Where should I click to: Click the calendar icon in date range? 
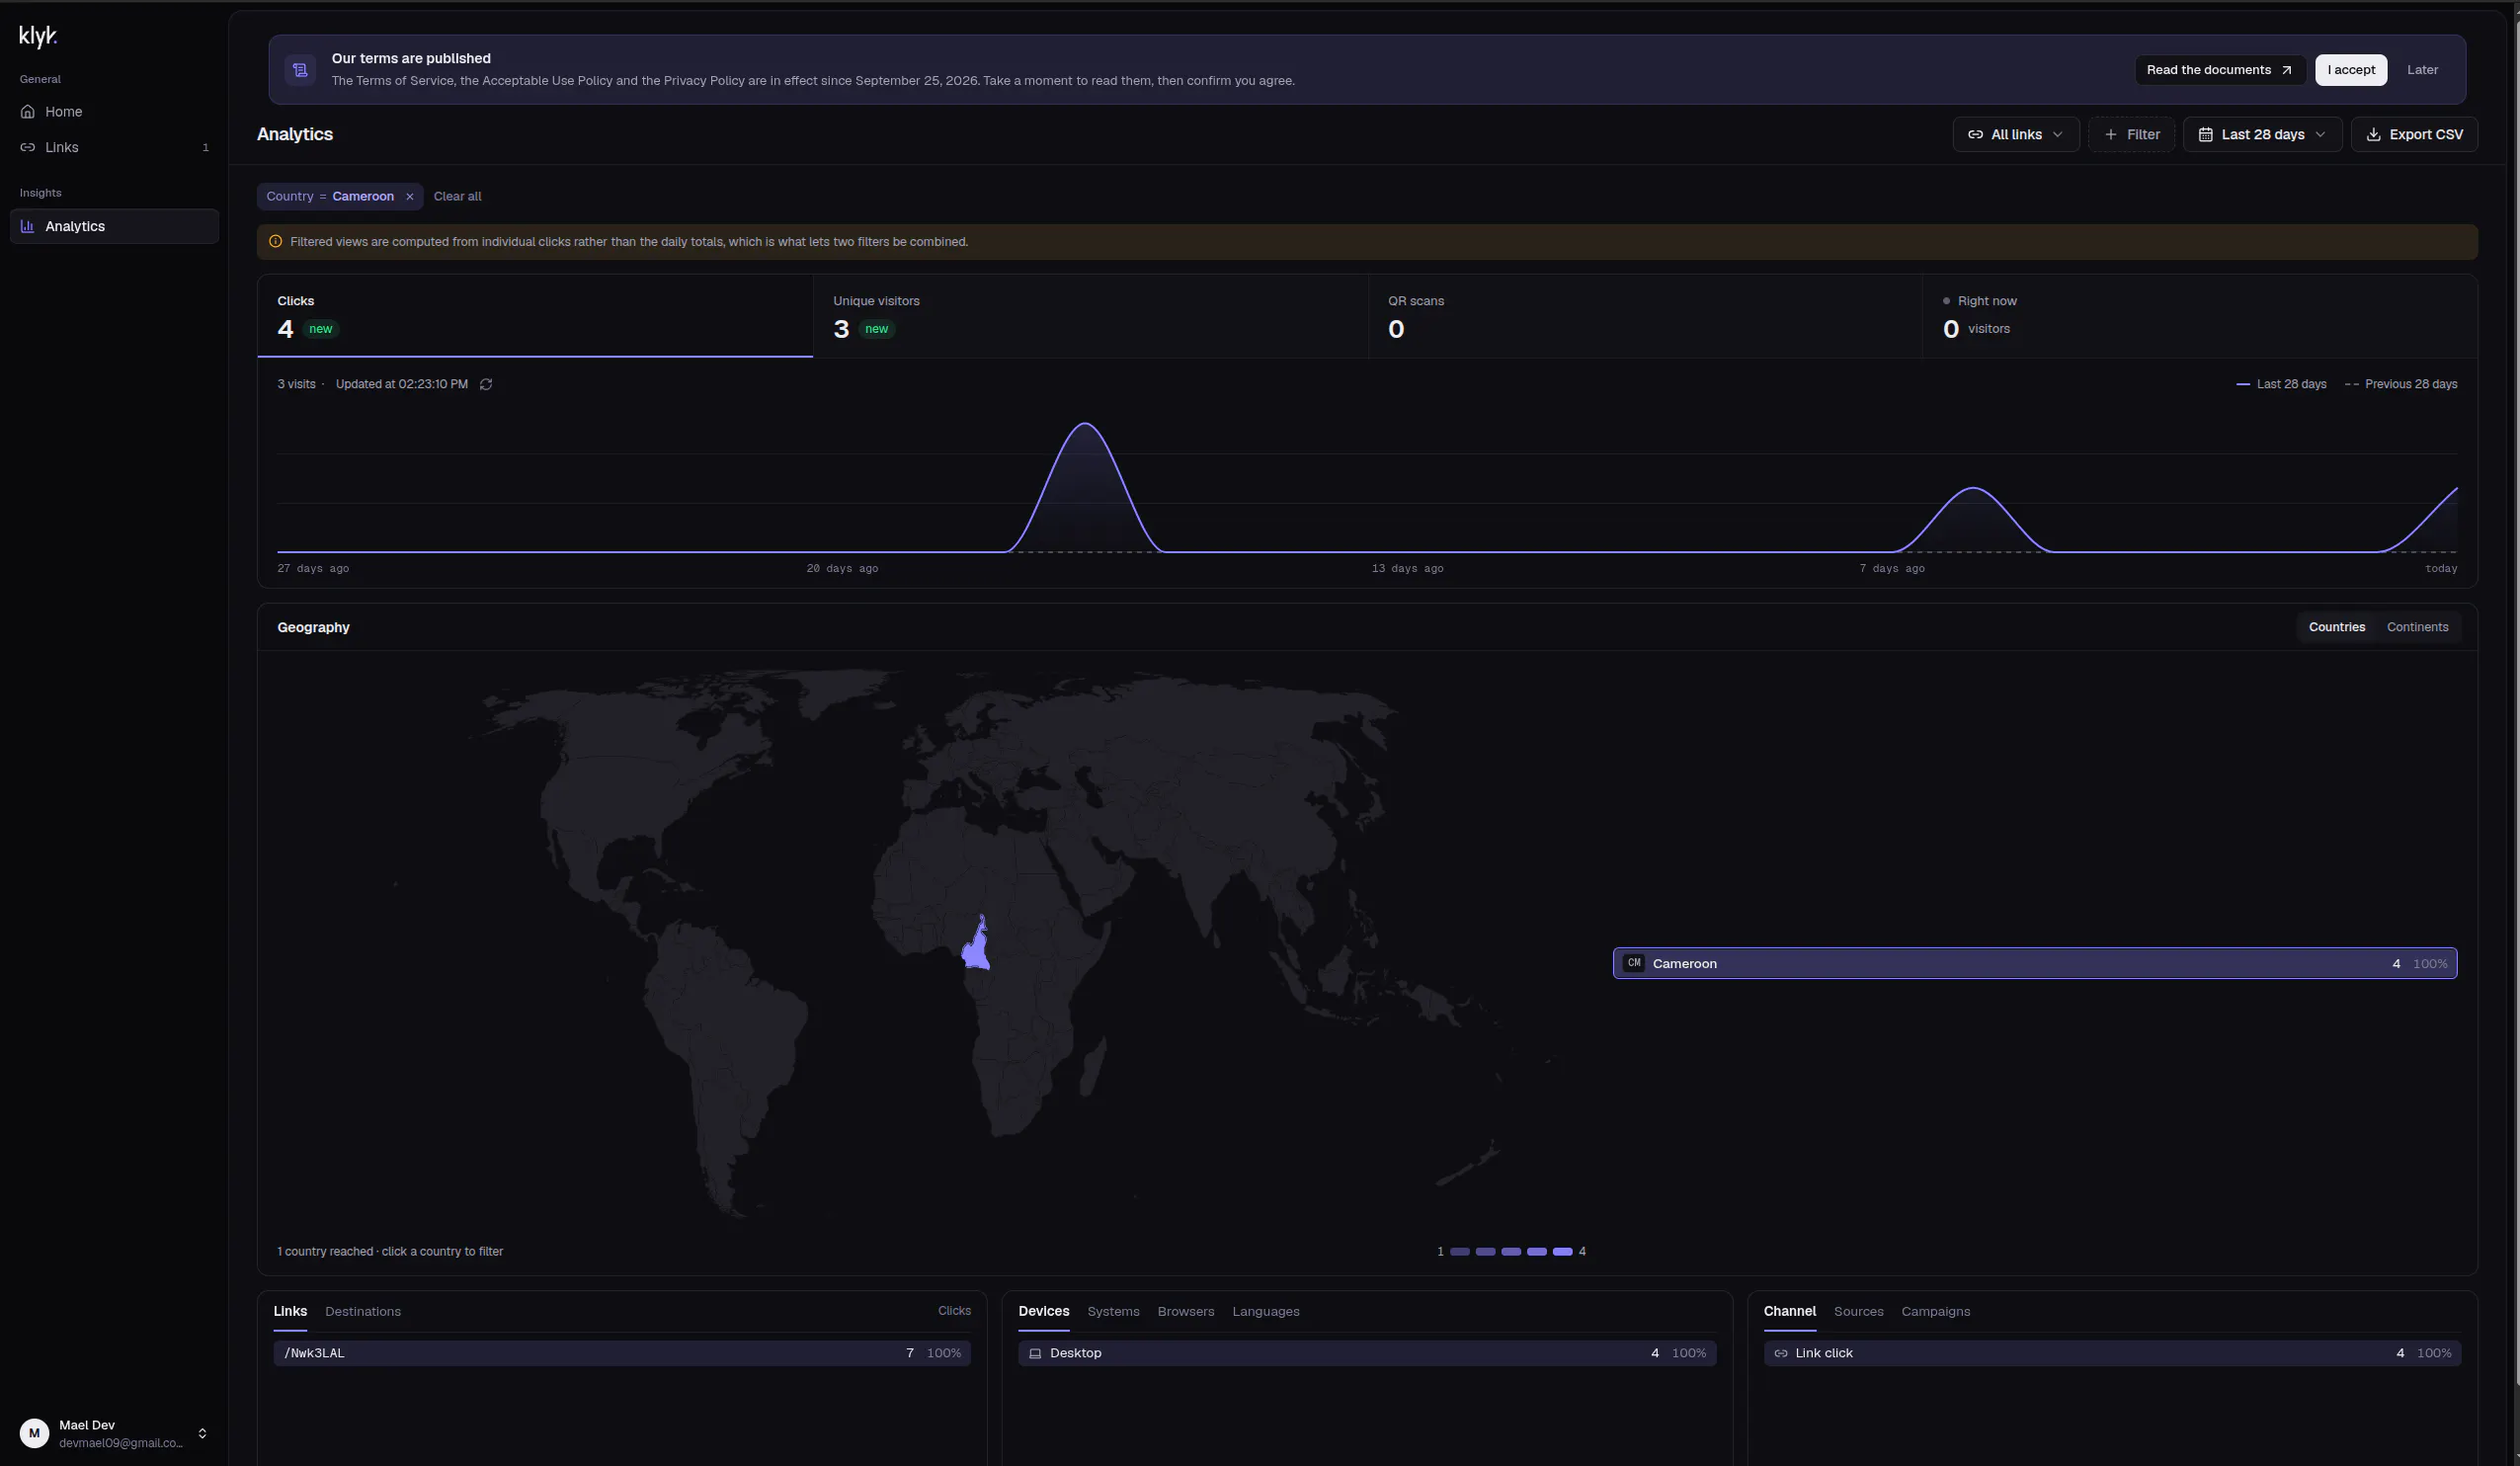pos(2205,134)
